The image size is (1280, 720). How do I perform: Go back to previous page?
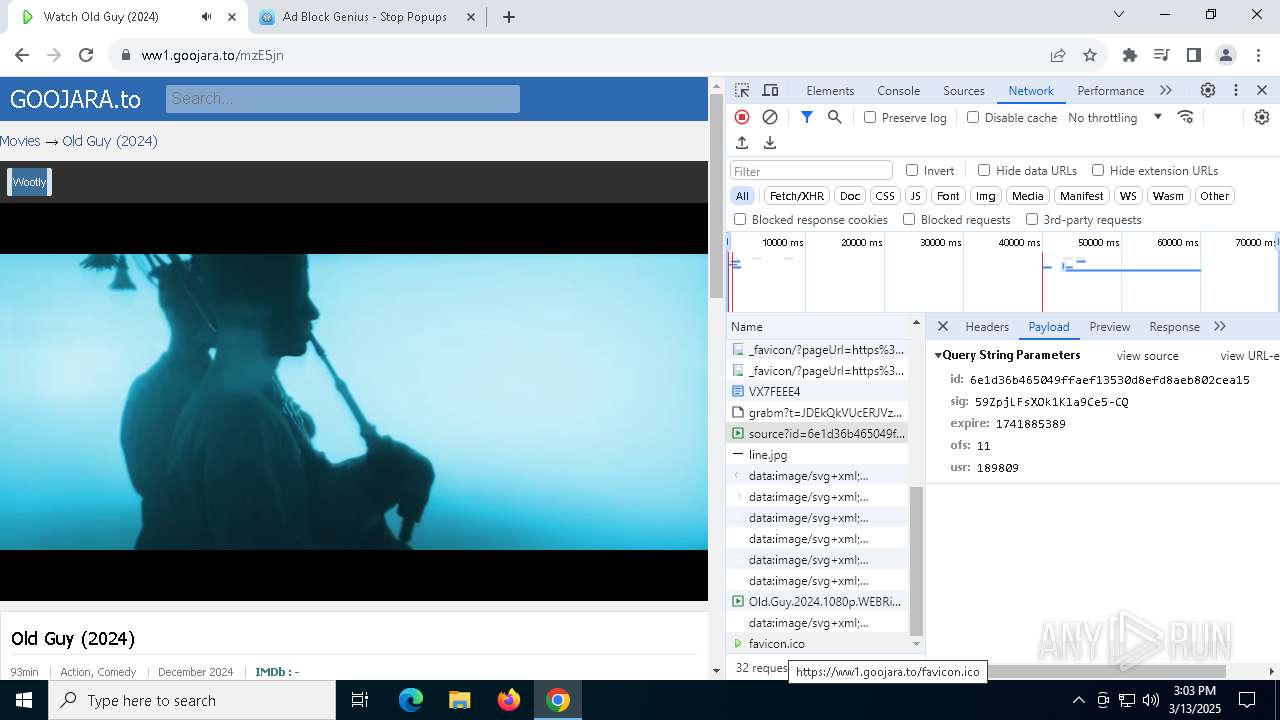(22, 55)
